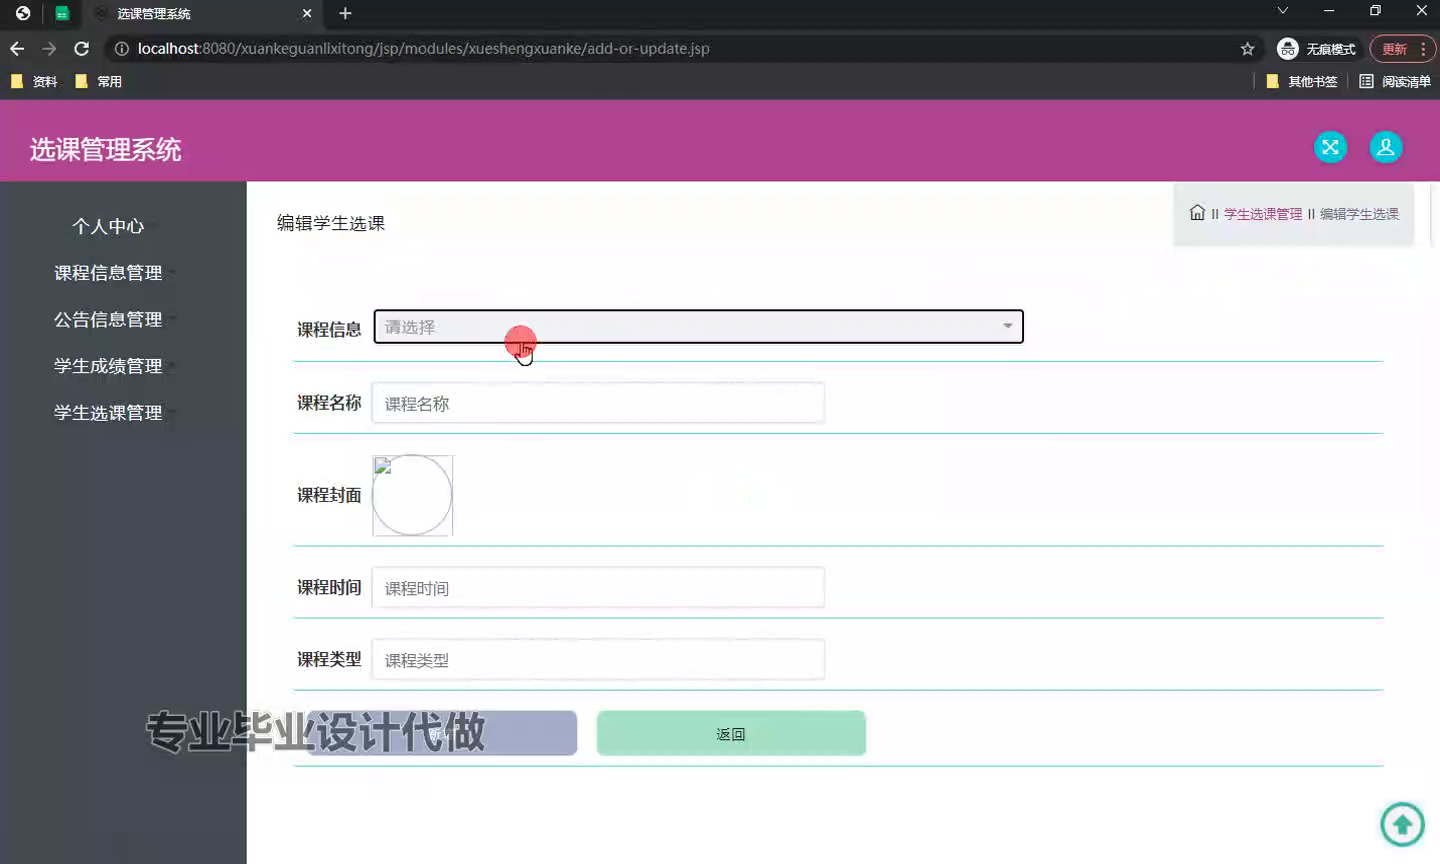Click the browser 更新 button

click(1402, 49)
